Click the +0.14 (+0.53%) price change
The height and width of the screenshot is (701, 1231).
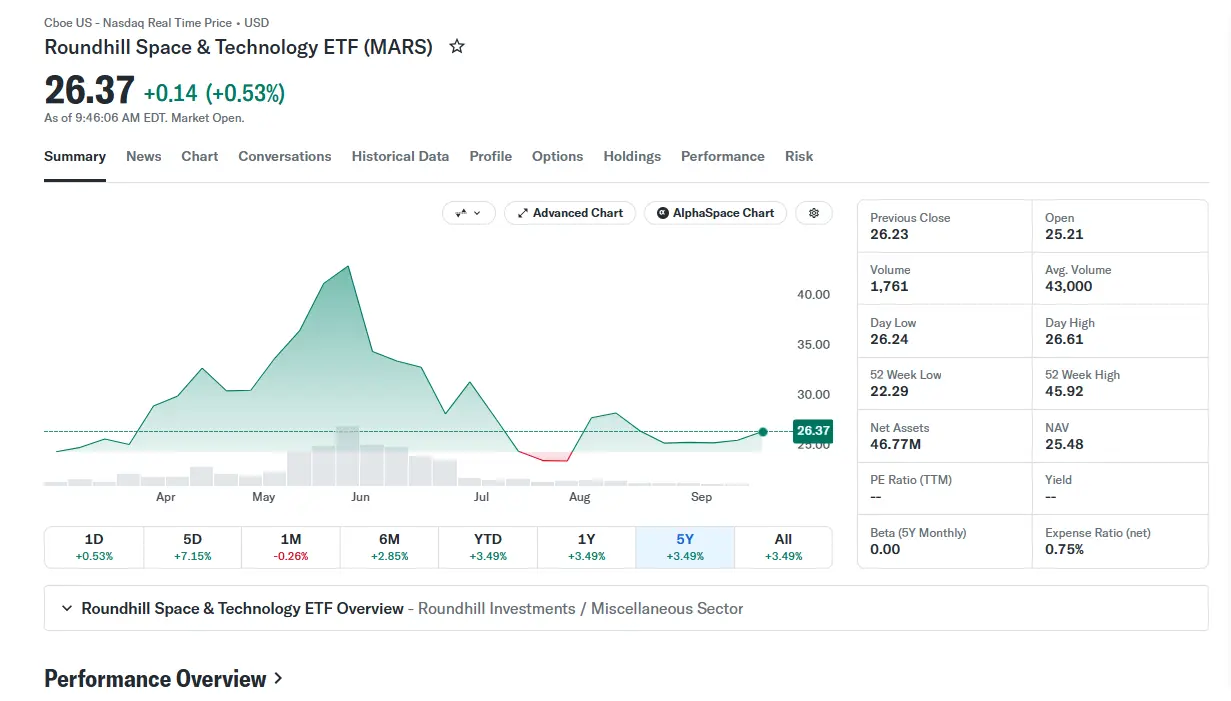tap(214, 93)
